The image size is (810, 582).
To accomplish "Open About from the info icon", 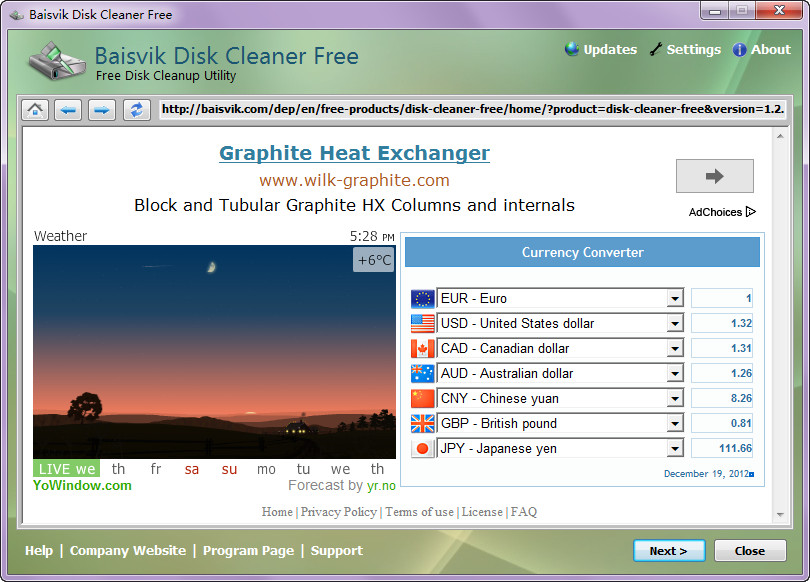I will pos(739,50).
